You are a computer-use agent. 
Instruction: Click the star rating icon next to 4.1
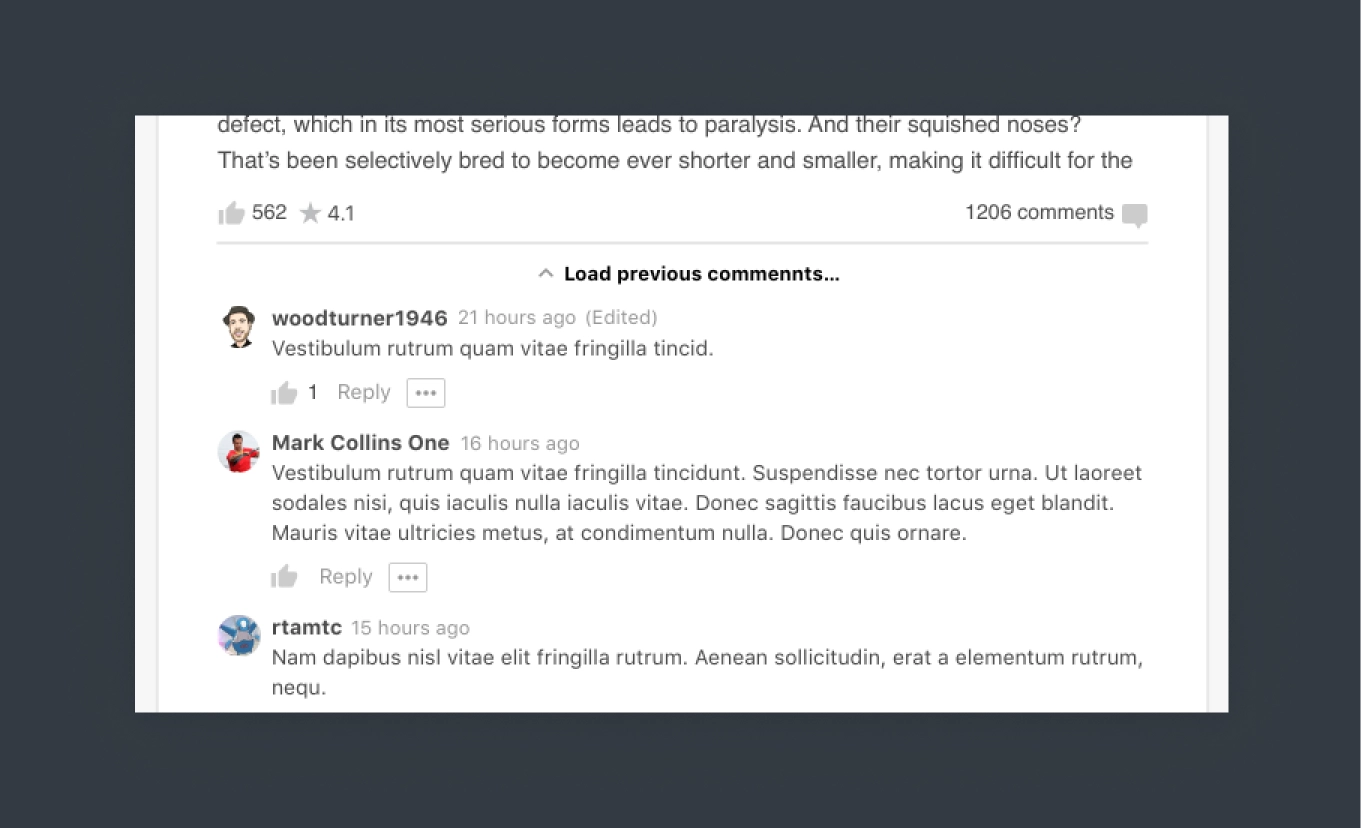(308, 212)
